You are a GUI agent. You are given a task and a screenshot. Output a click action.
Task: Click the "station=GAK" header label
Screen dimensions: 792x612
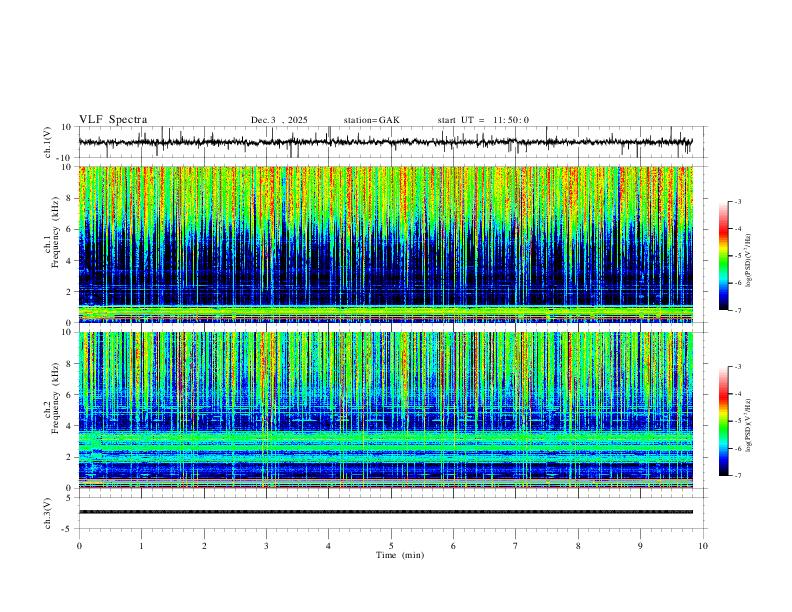pos(371,120)
